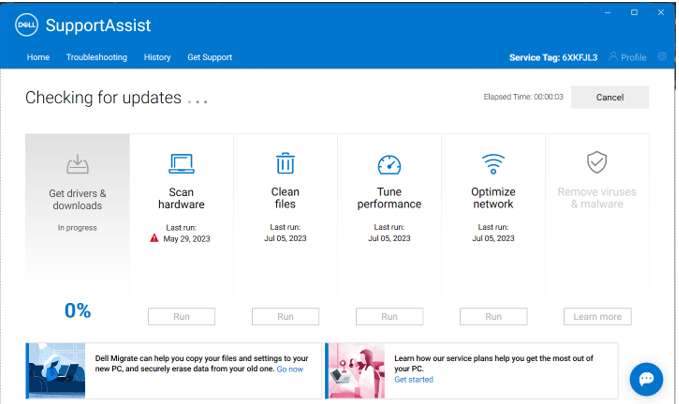Click the 0% progress indicator
Screen dimensions: 679x404
point(78,310)
